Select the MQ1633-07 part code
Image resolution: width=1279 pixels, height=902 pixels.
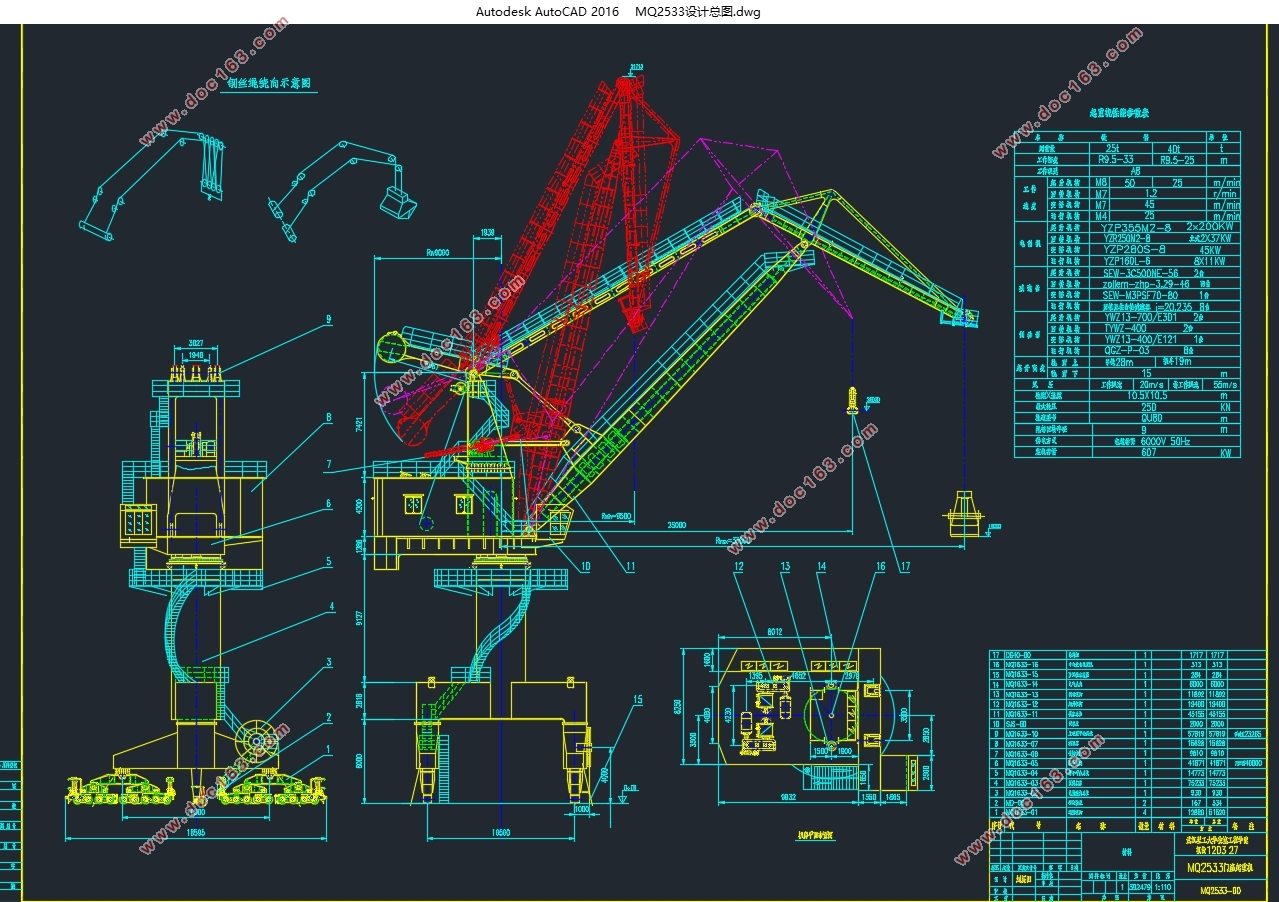1022,744
